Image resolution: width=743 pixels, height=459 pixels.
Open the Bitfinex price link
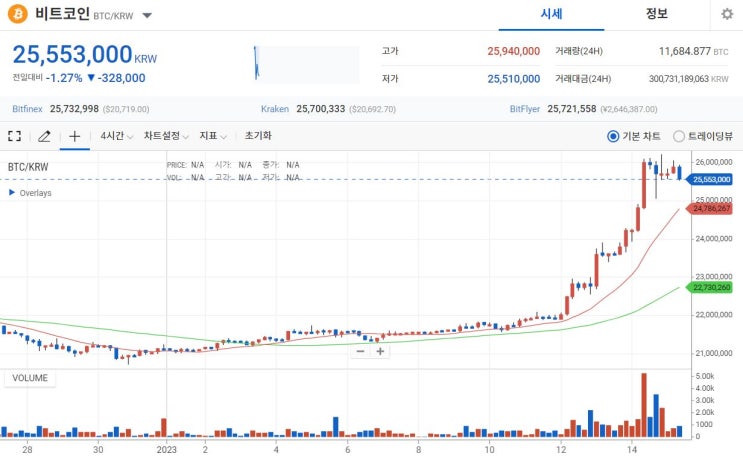click(x=27, y=109)
